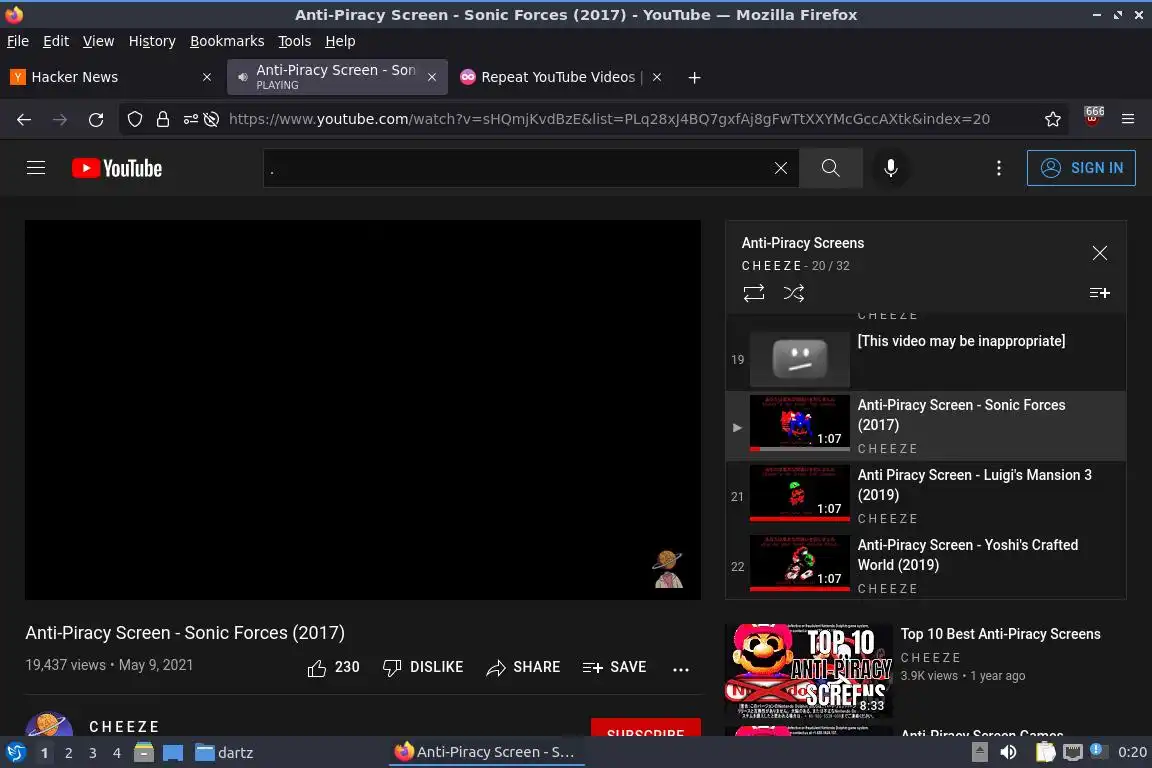Image resolution: width=1152 pixels, height=768 pixels.
Task: Click the network tray icon
Action: click(1073, 752)
